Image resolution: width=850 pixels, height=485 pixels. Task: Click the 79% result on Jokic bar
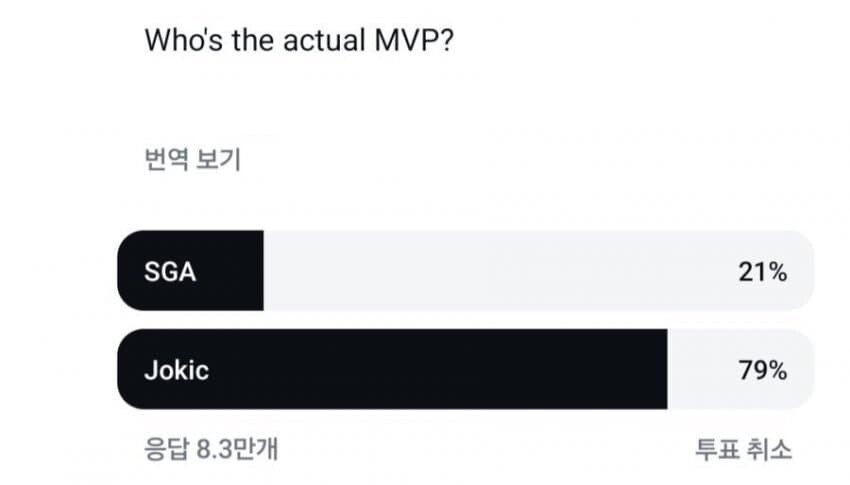point(764,370)
